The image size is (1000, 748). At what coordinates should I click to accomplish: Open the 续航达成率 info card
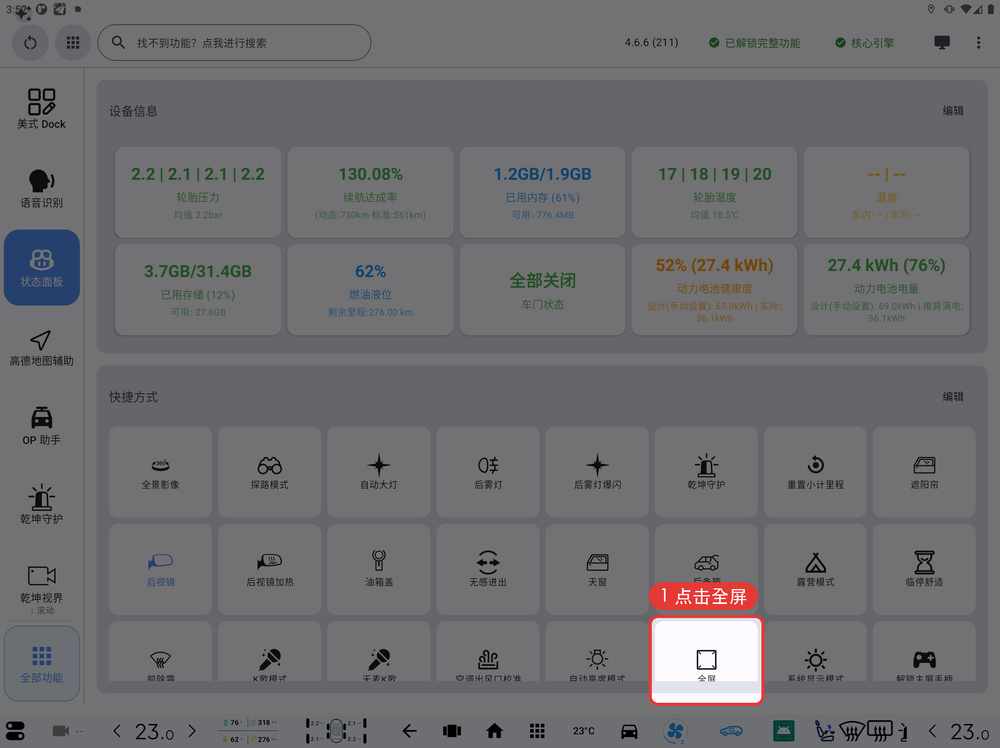pos(371,193)
